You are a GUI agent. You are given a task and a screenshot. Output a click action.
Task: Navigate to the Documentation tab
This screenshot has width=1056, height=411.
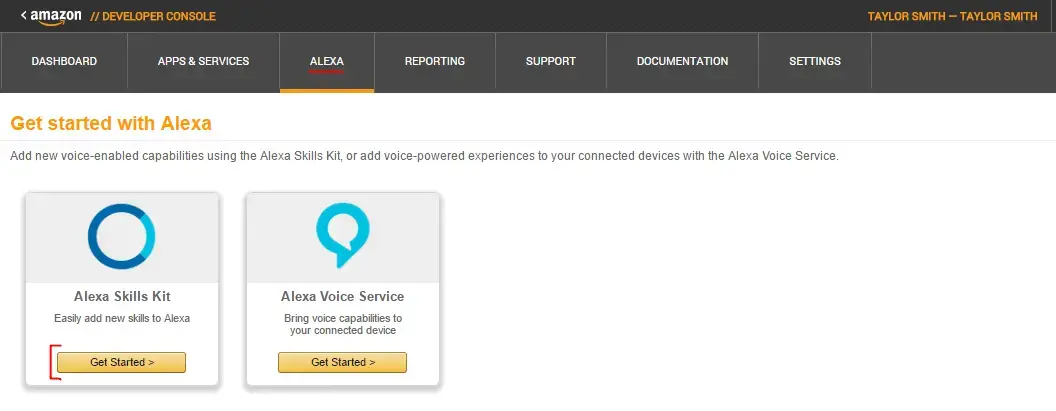tap(682, 61)
